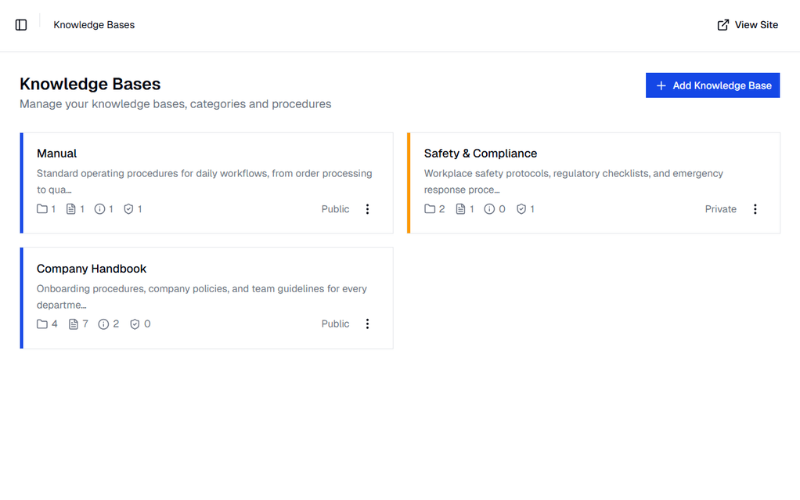800x500 pixels.
Task: Open the Safety & Compliance knowledge base
Action: tap(480, 153)
